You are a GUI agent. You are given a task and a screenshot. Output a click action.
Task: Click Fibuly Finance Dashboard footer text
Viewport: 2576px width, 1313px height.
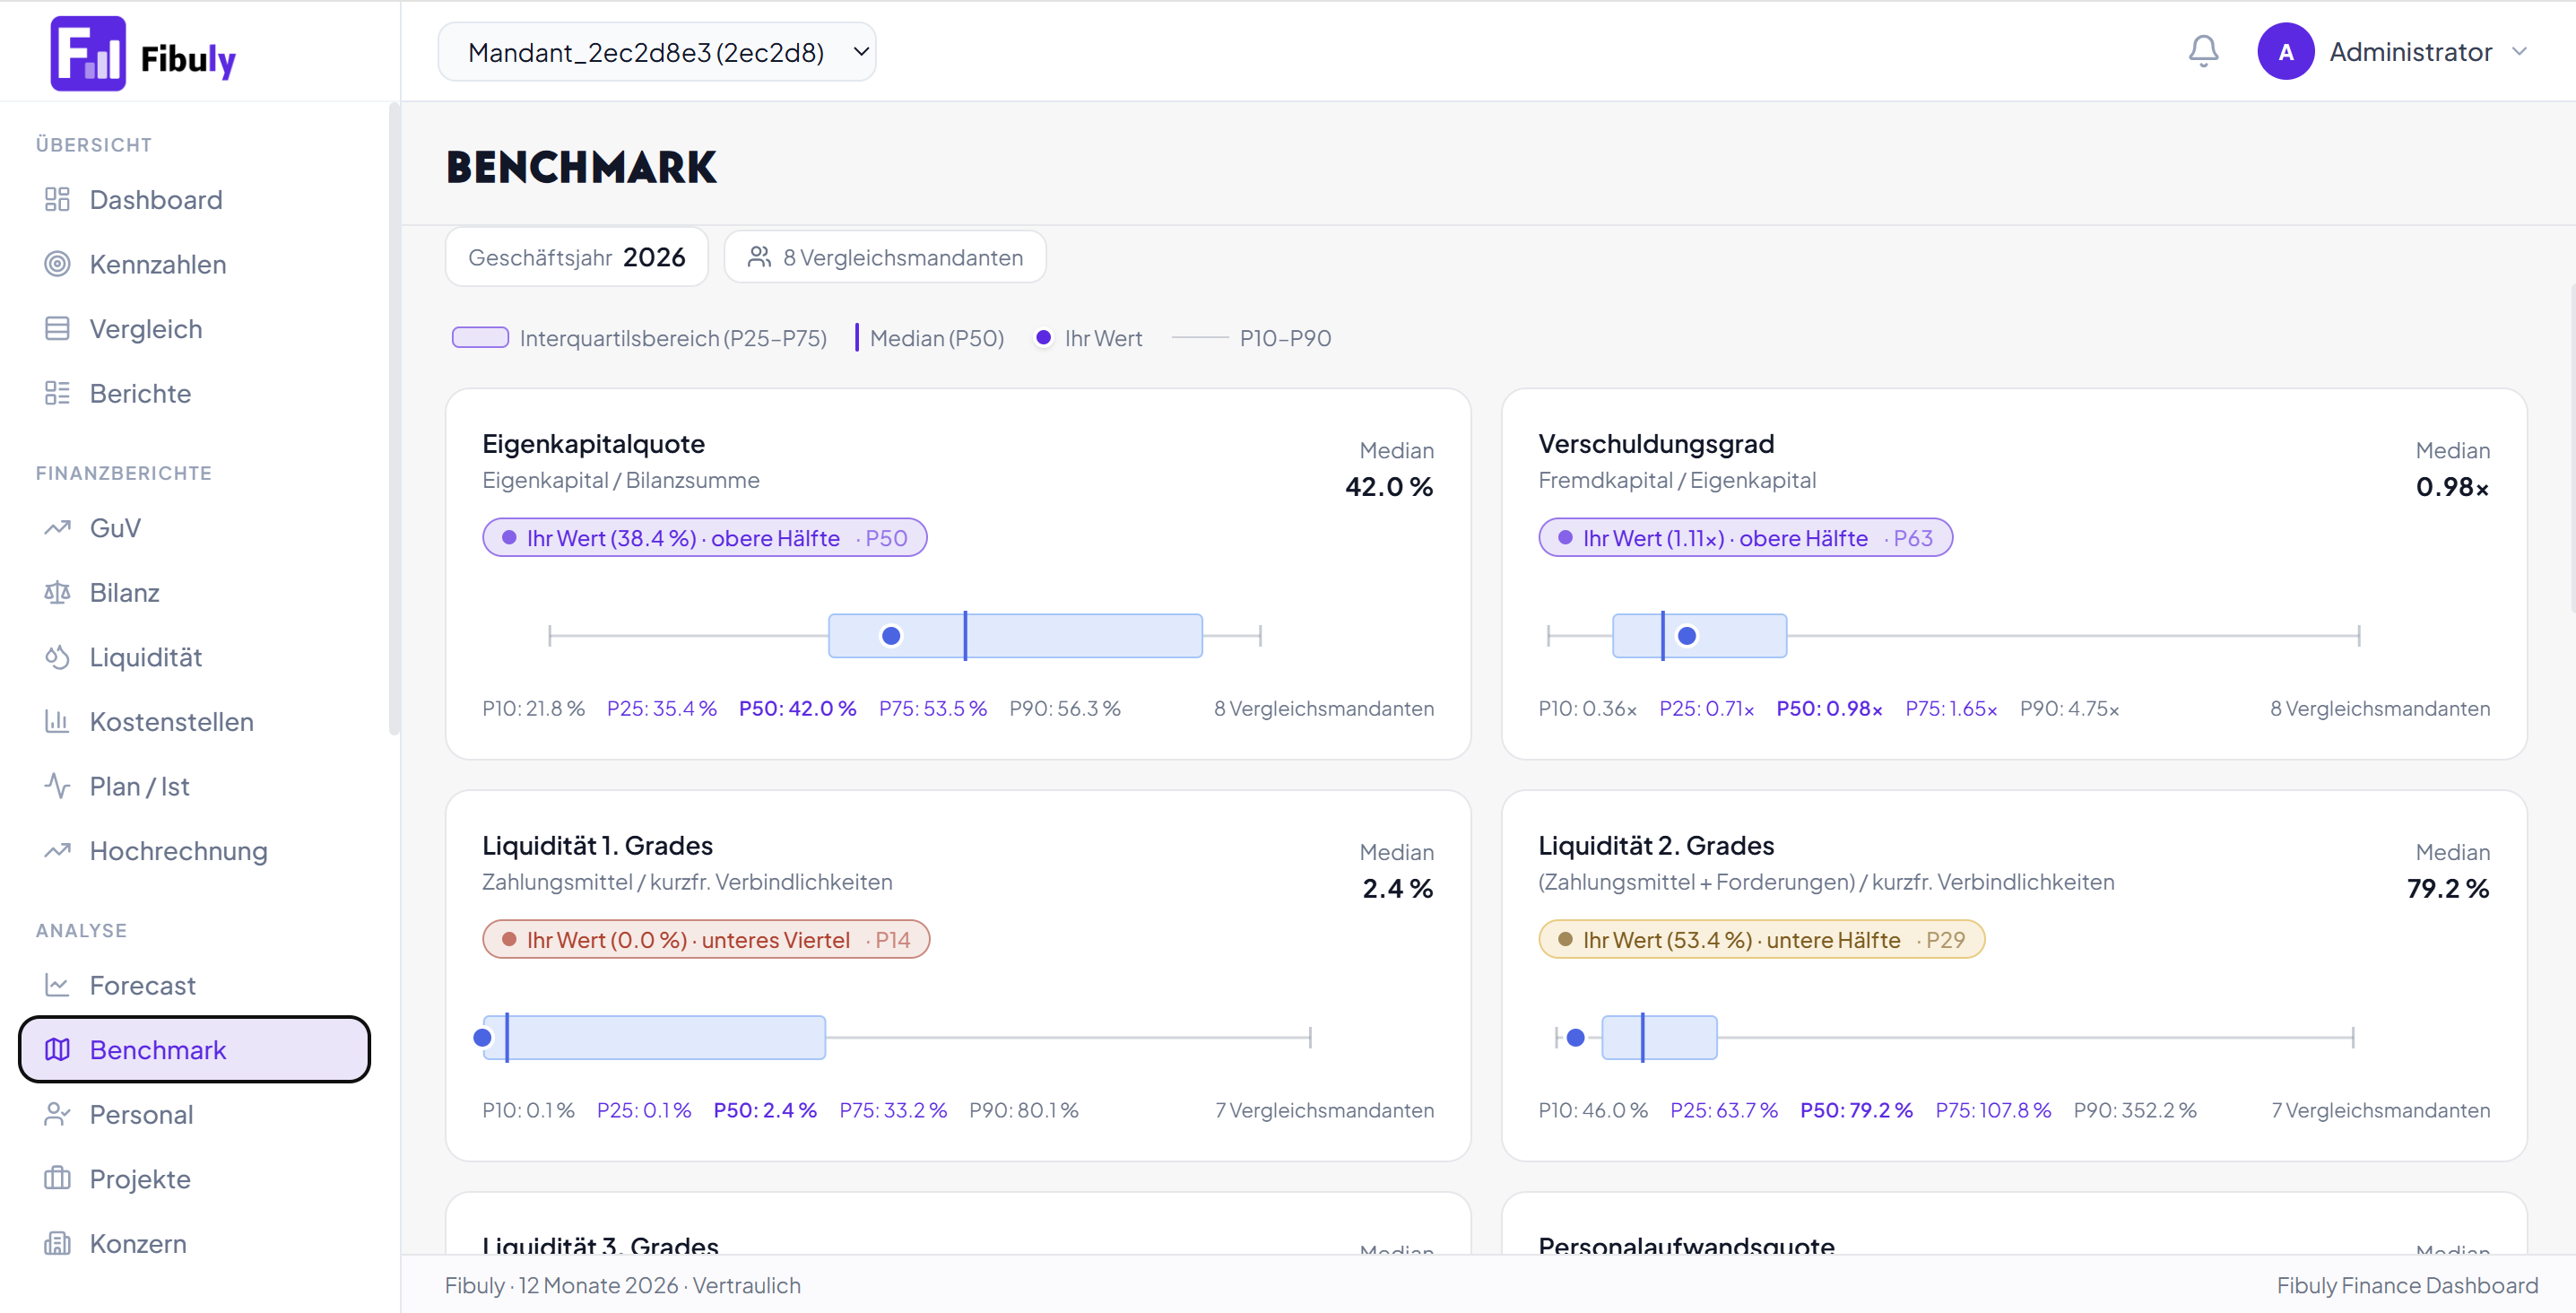tap(2407, 1285)
